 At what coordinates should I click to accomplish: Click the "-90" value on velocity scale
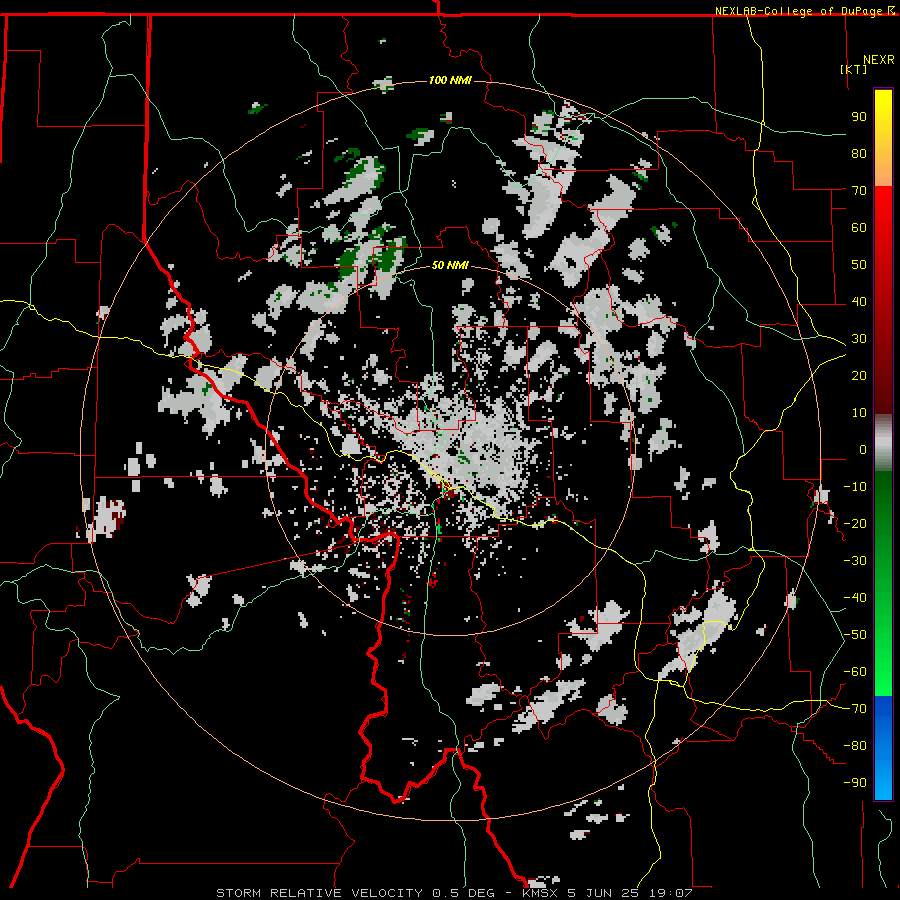point(855,783)
